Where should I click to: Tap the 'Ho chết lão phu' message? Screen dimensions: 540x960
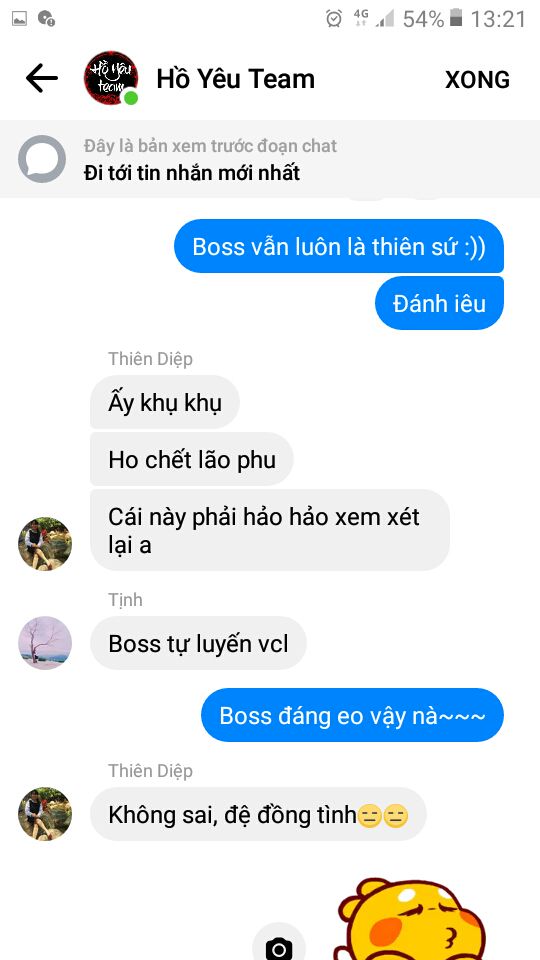tap(192, 459)
